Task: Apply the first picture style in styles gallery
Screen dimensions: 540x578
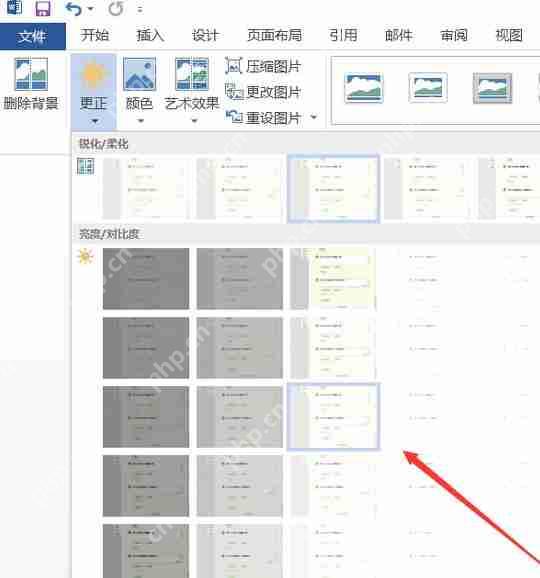Action: tap(364, 88)
